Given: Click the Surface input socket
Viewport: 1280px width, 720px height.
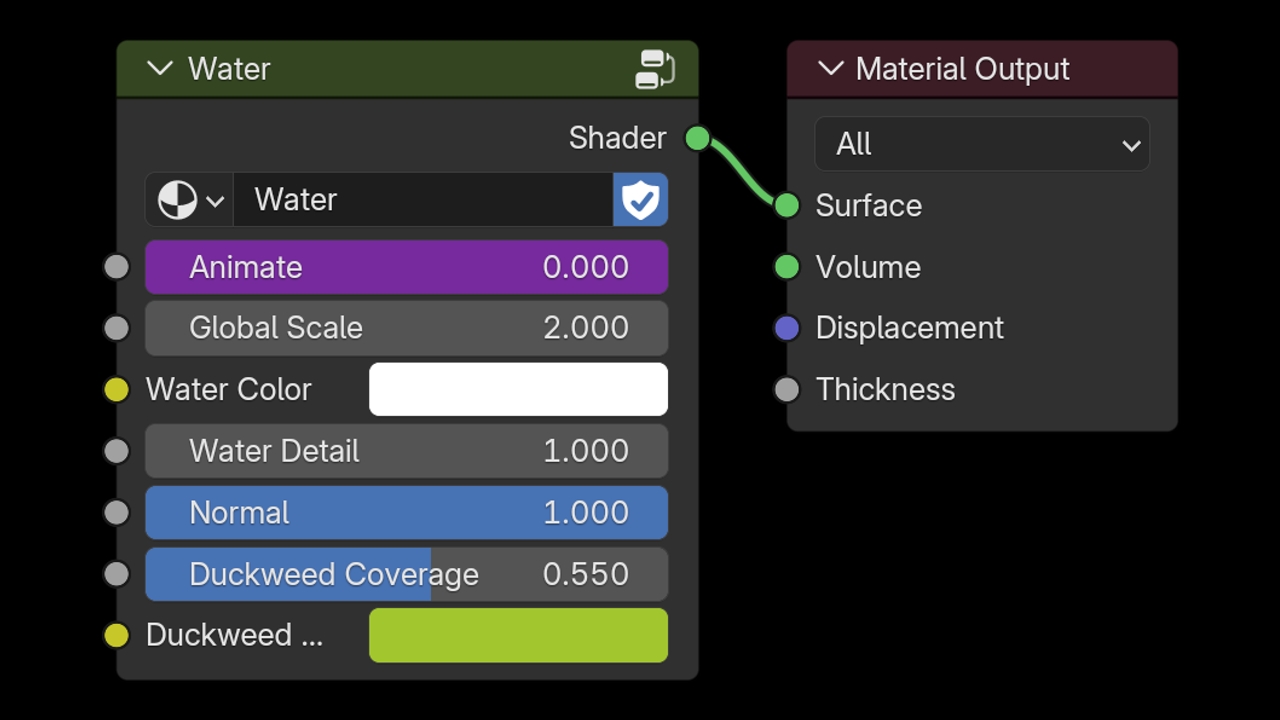Looking at the screenshot, I should [787, 205].
